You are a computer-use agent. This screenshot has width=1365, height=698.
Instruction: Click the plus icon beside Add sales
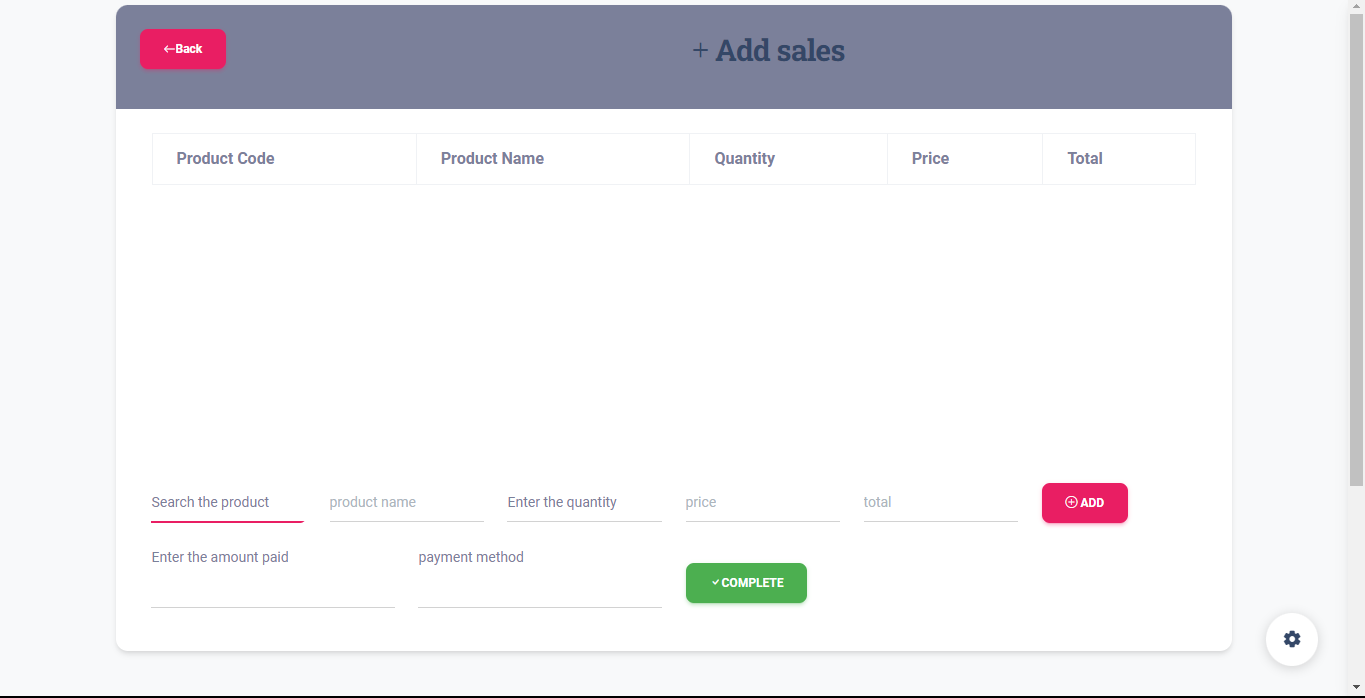click(x=700, y=50)
